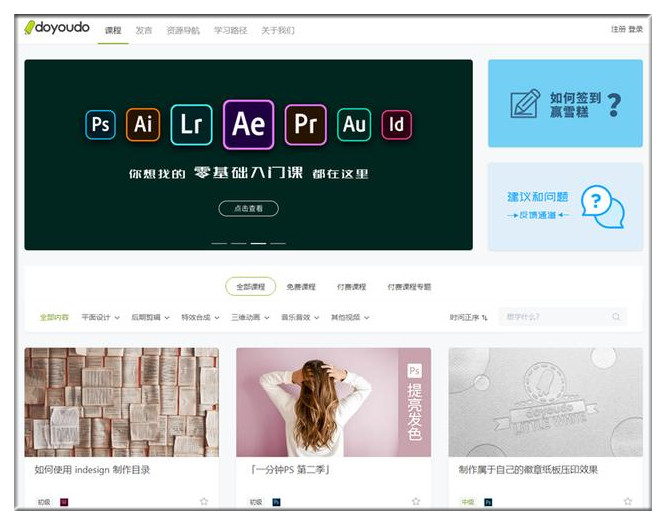Image resolution: width=666 pixels, height=525 pixels.
Task: Click 初级 level tag on indesign course
Action: tap(44, 502)
